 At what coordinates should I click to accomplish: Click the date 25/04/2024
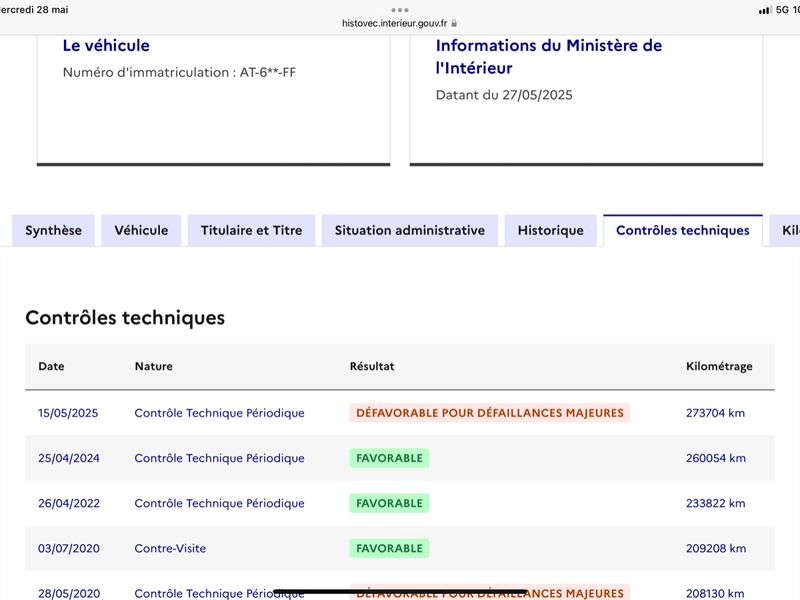pyautogui.click(x=69, y=458)
